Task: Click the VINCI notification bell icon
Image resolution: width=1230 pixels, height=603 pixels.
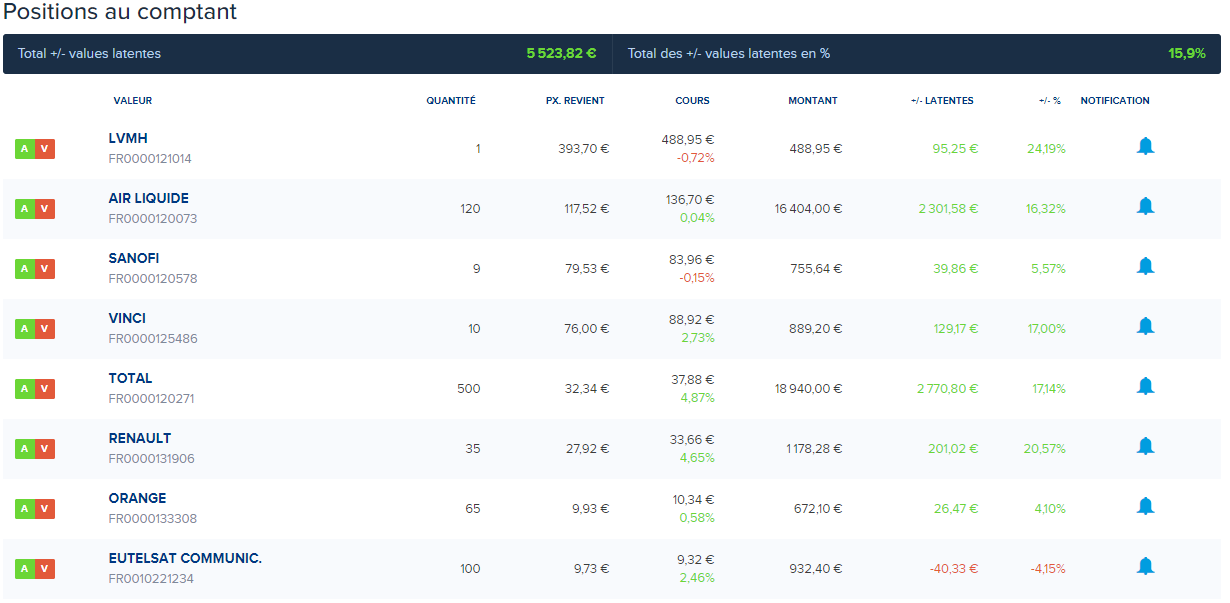Action: (1145, 327)
